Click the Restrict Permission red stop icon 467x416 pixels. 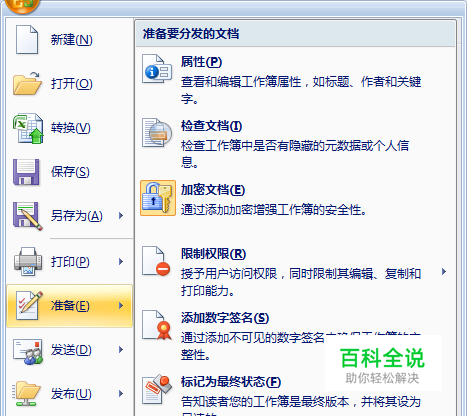click(x=156, y=261)
